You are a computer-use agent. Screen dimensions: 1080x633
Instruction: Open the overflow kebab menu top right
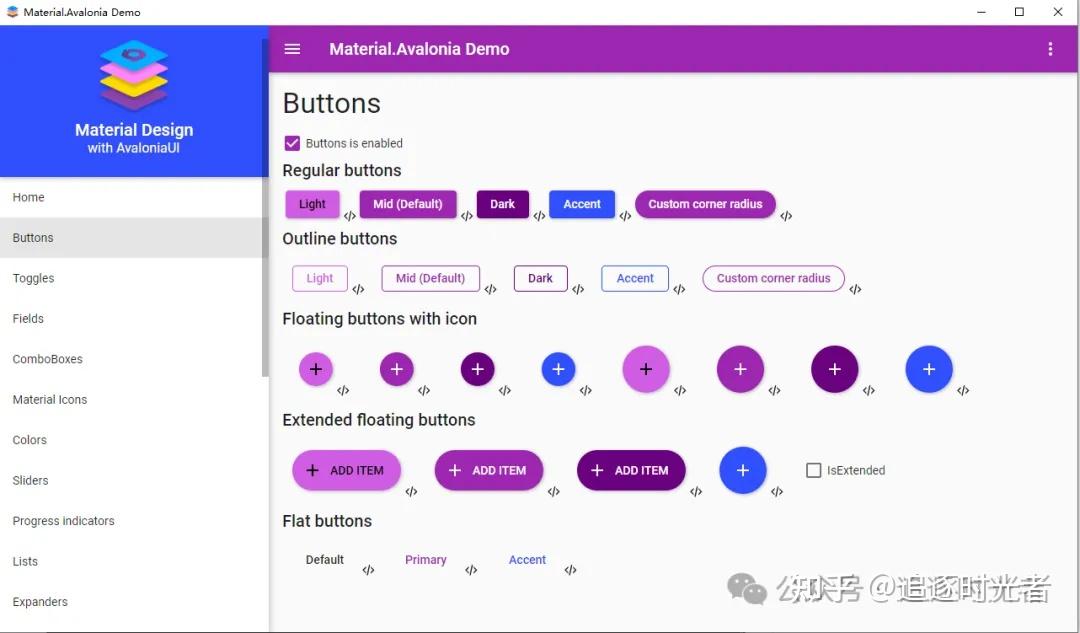pyautogui.click(x=1050, y=48)
